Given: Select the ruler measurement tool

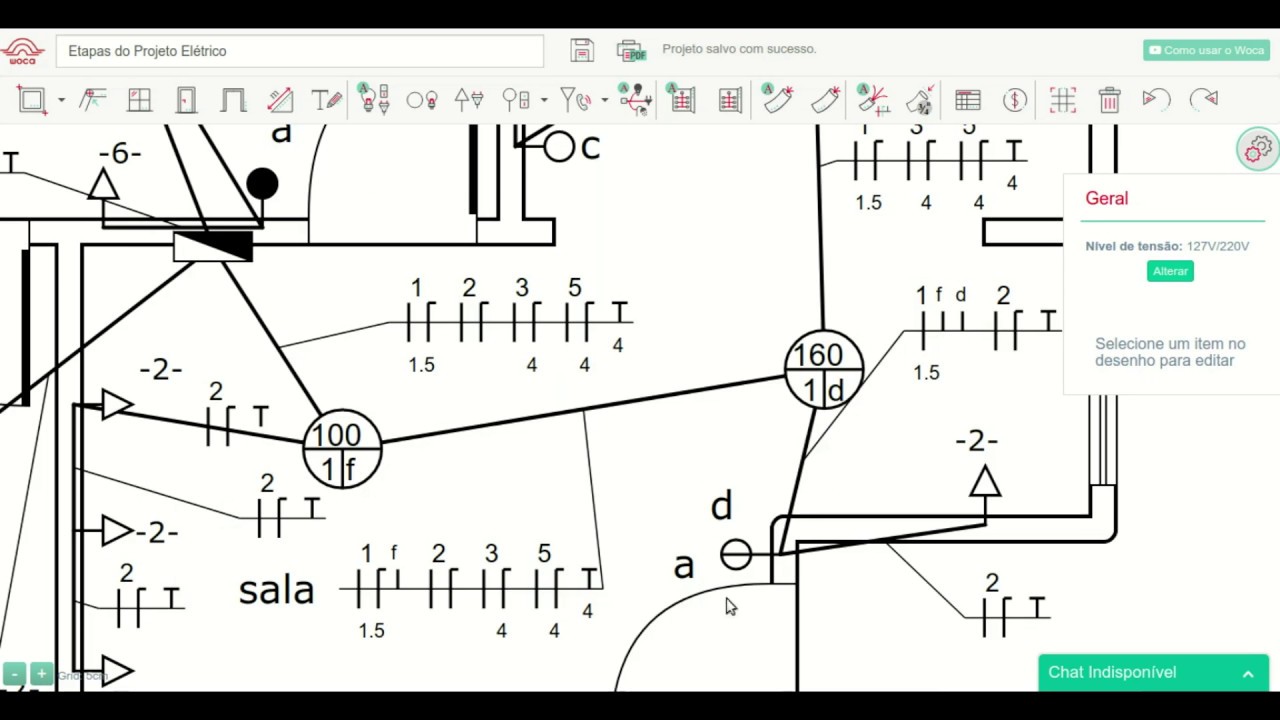Looking at the screenshot, I should tap(280, 100).
